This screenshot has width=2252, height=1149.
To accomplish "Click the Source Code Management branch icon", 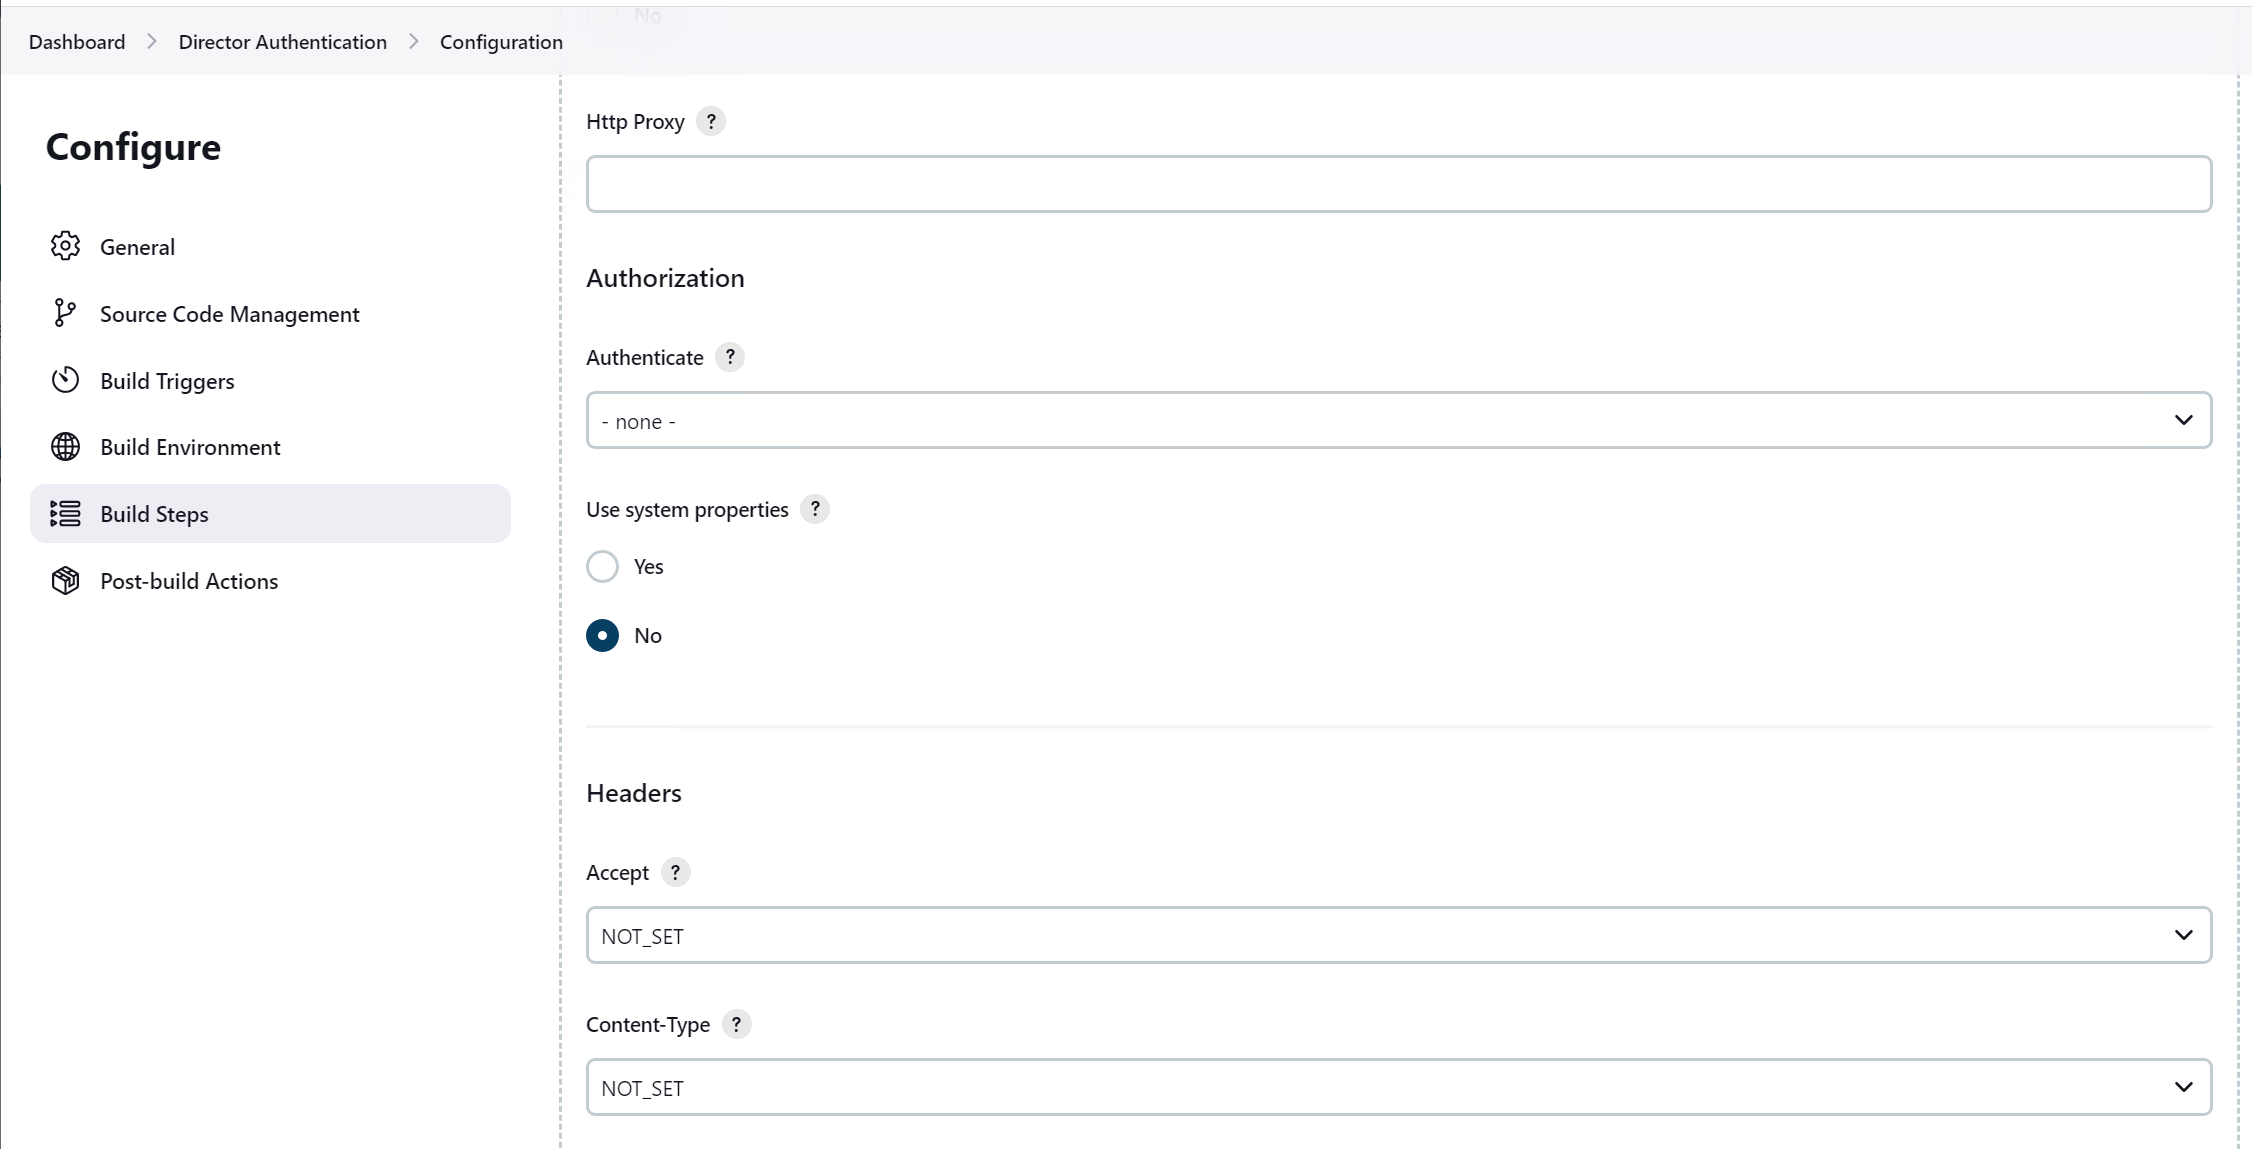I will [x=65, y=313].
